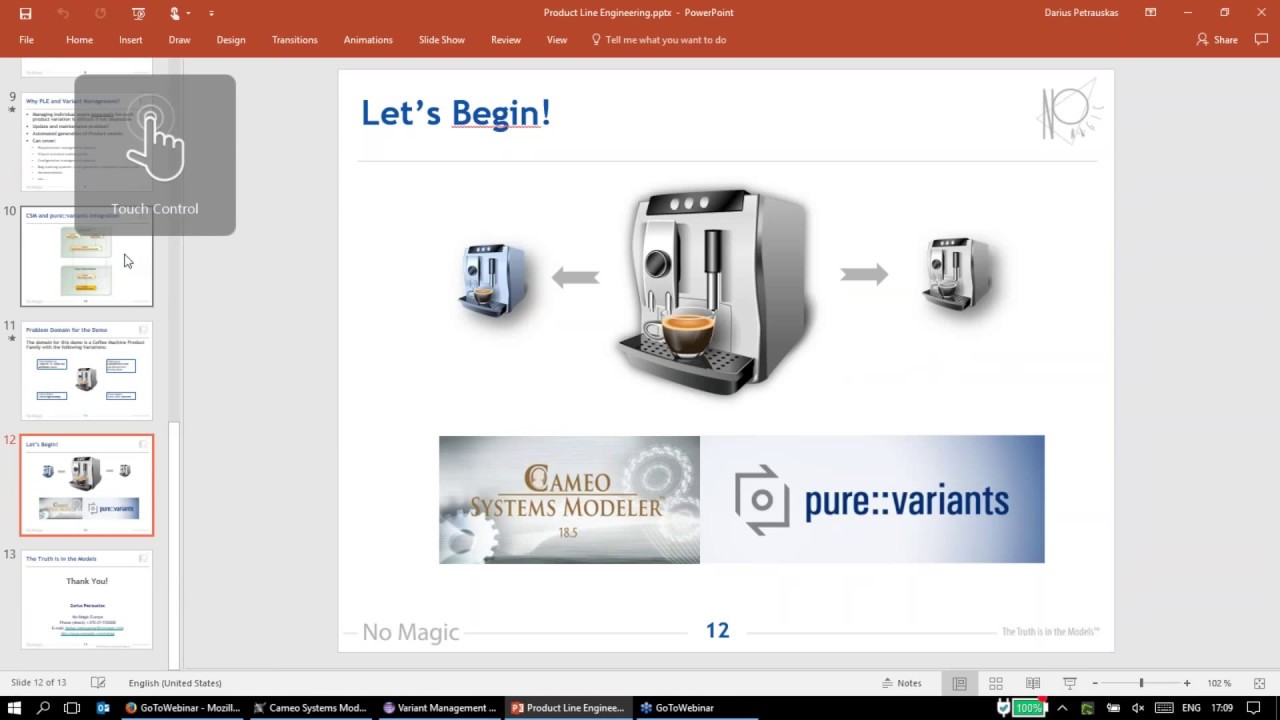Select the small coffee machine on the right
The width and height of the screenshot is (1280, 720).
pyautogui.click(x=960, y=274)
